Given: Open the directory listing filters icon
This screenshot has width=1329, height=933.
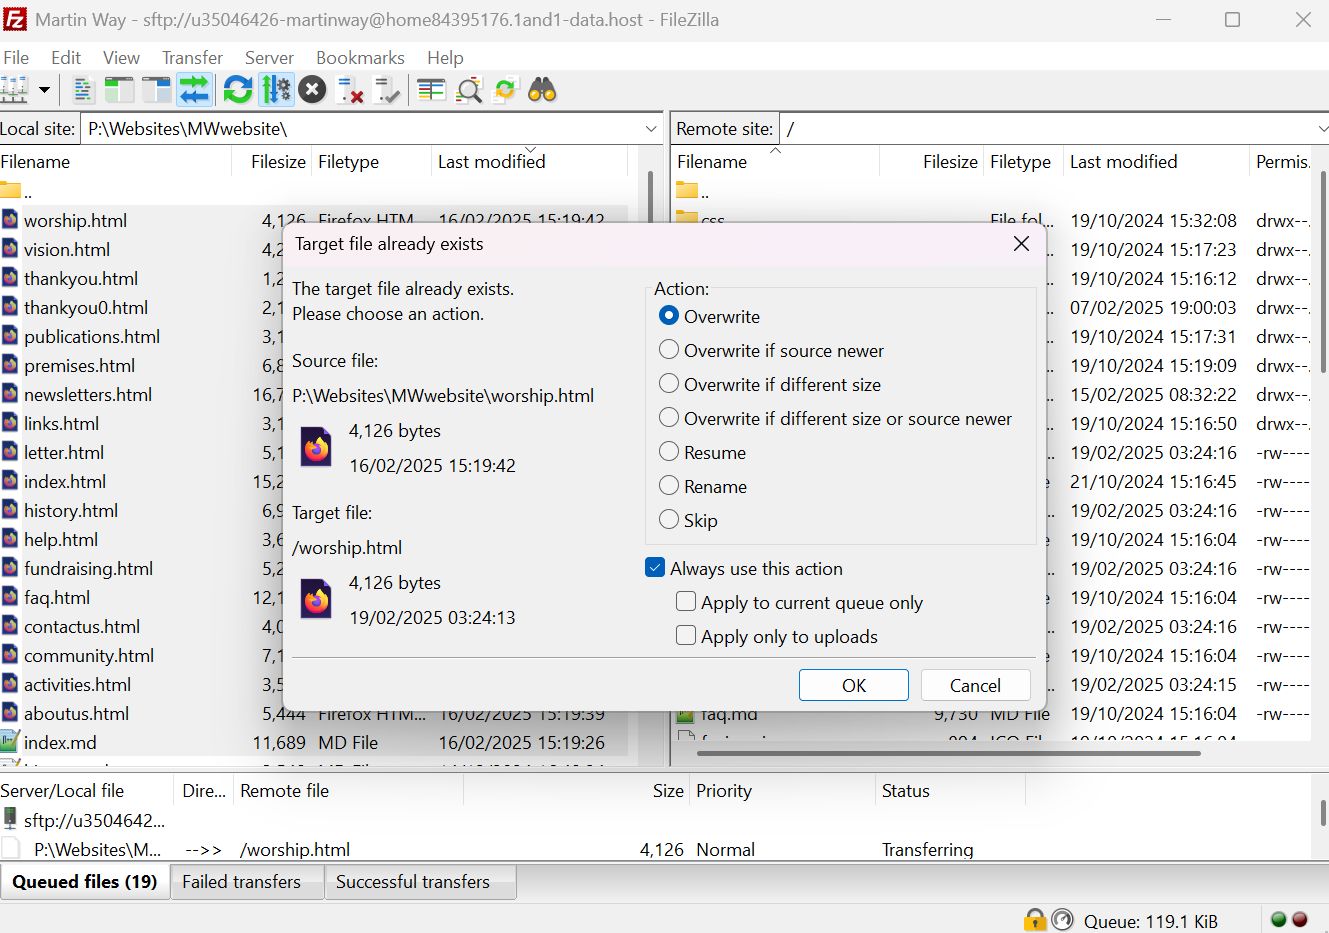Looking at the screenshot, I should 431,90.
